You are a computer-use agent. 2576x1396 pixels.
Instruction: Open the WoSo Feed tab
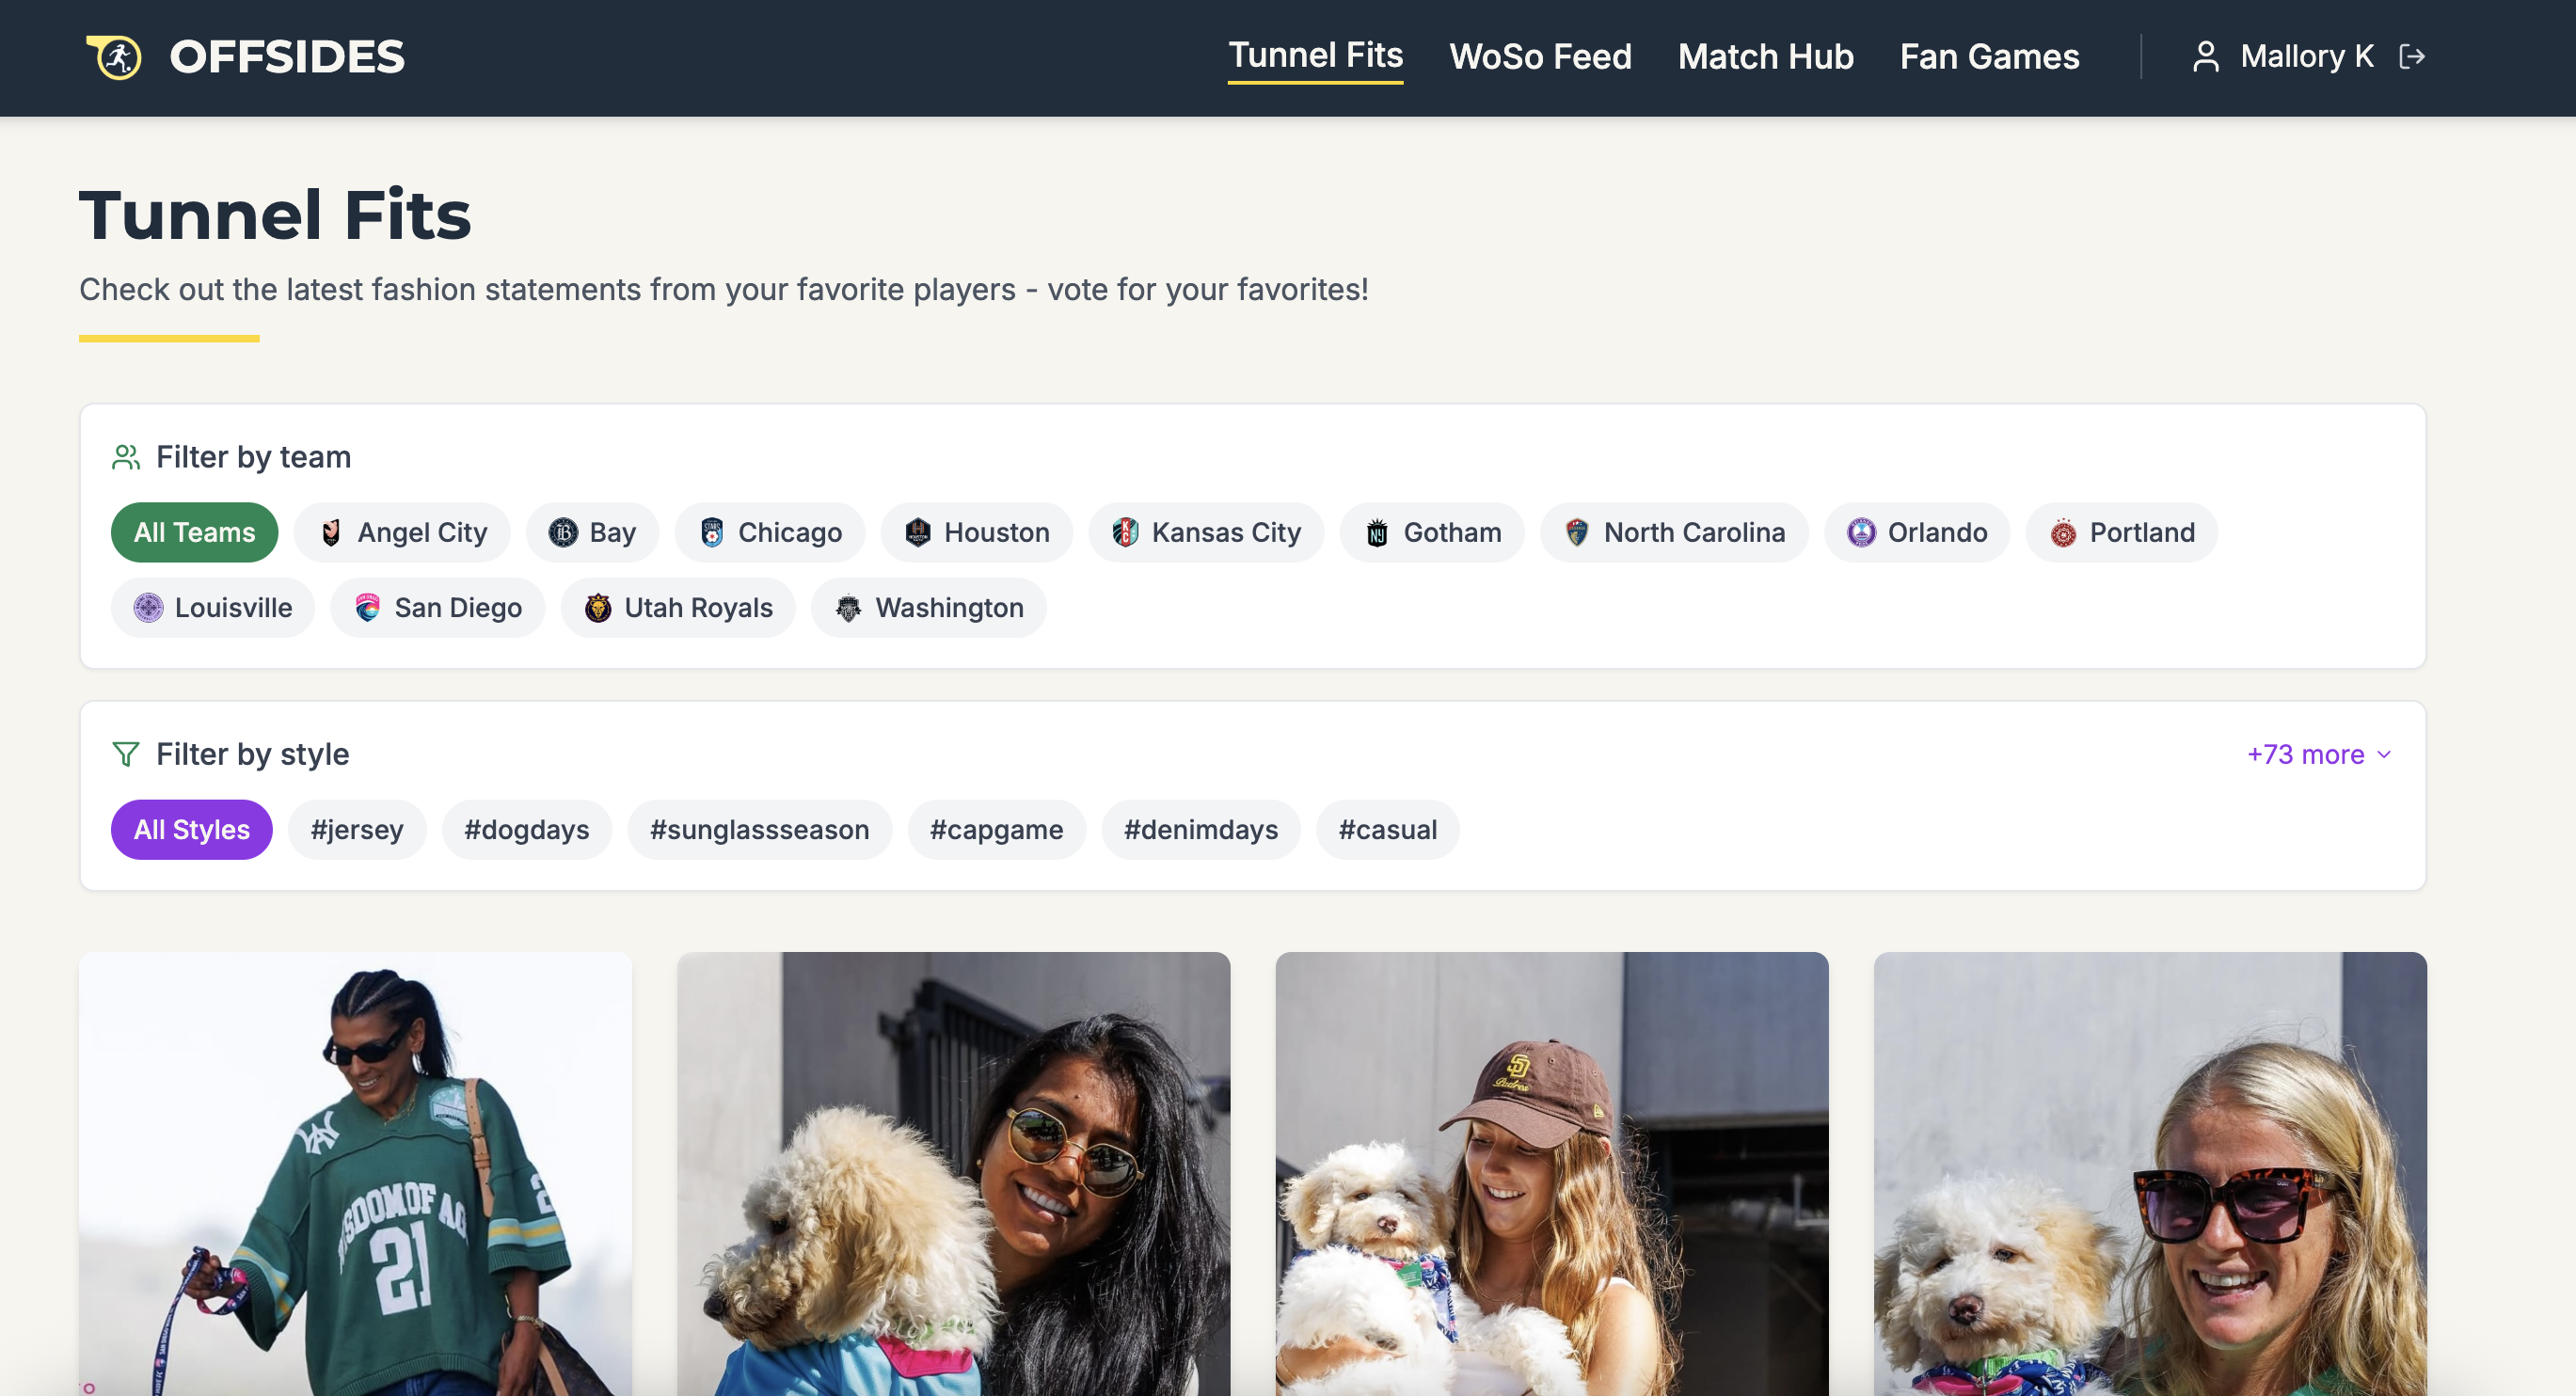(x=1540, y=57)
